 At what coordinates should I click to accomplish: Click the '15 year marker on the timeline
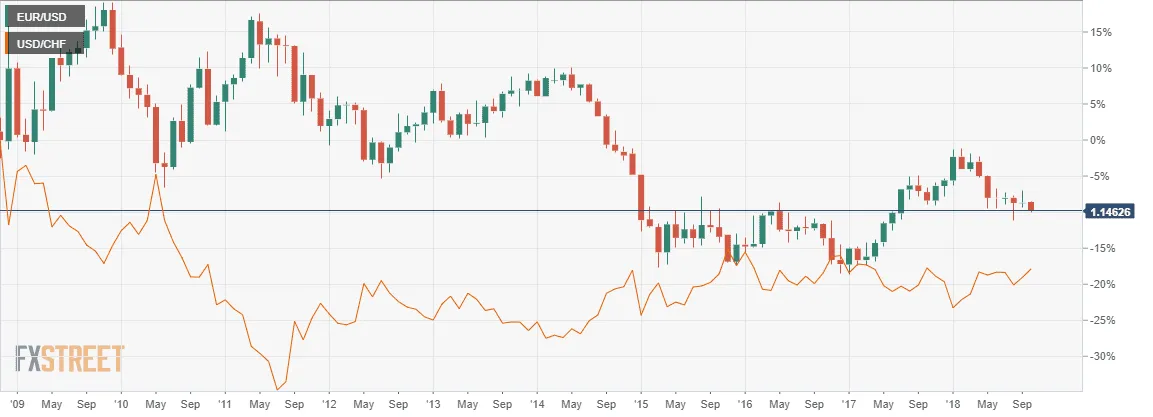pos(641,405)
